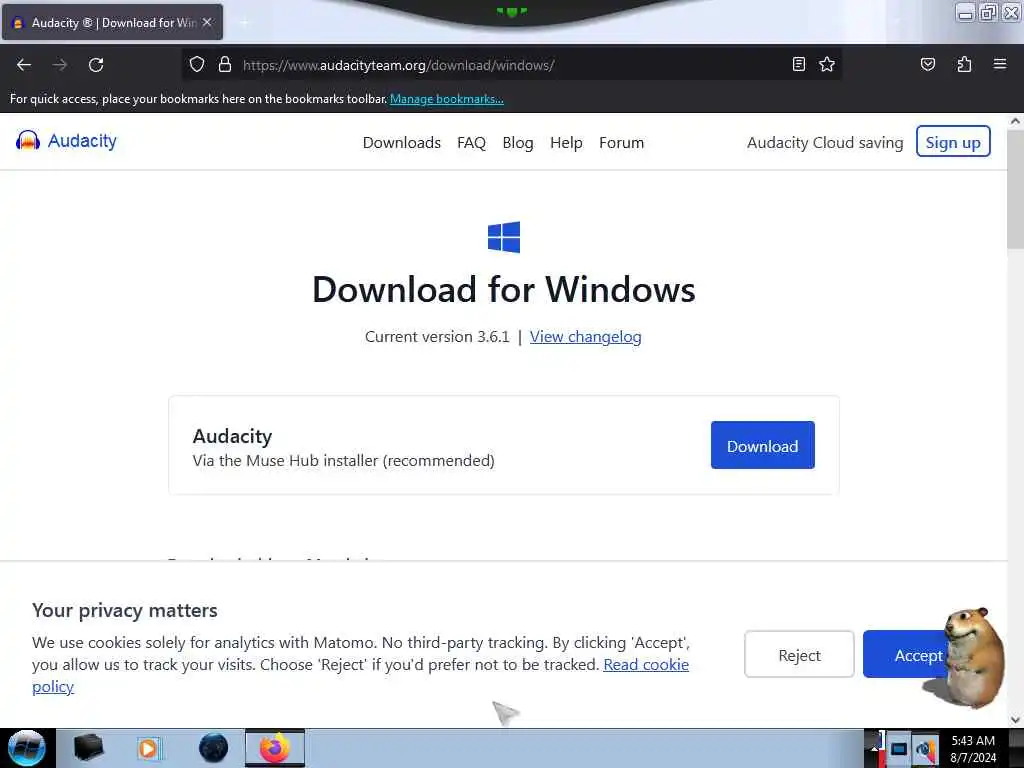Reject cookies in the privacy banner
Viewport: 1024px width, 768px height.
tap(799, 654)
